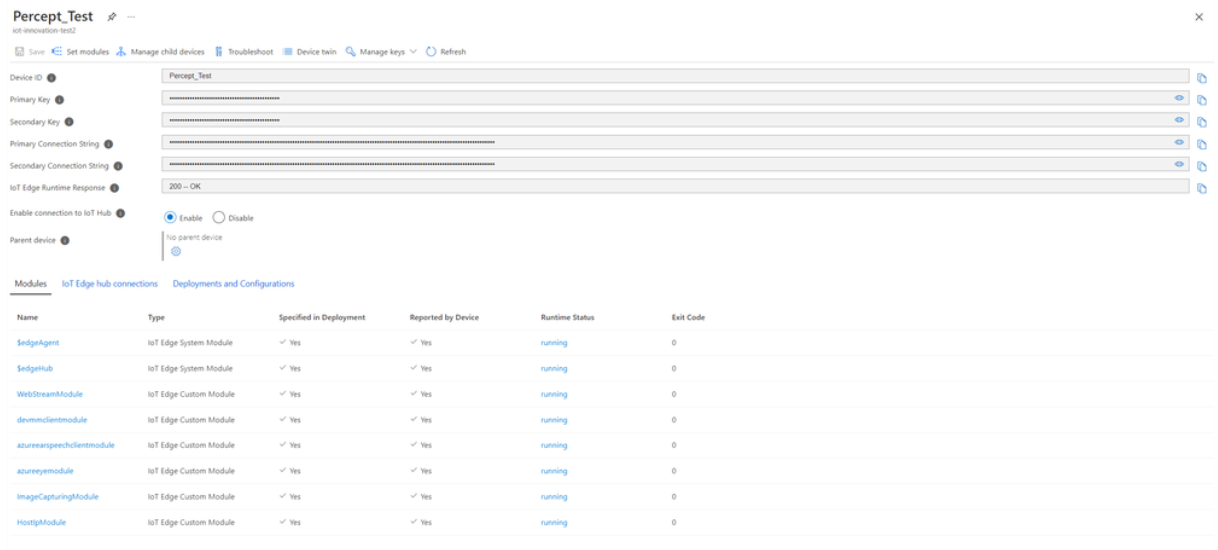Screen dimensions: 1218x550
Task: Refresh the device details page
Action: [x=431, y=52]
